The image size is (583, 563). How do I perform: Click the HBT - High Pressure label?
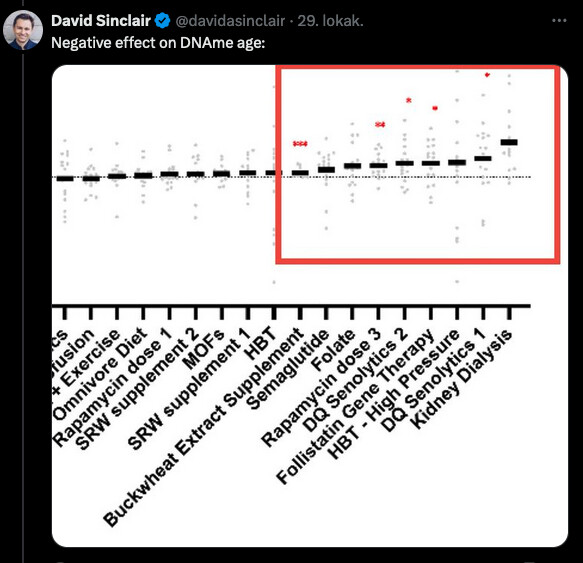coord(393,394)
